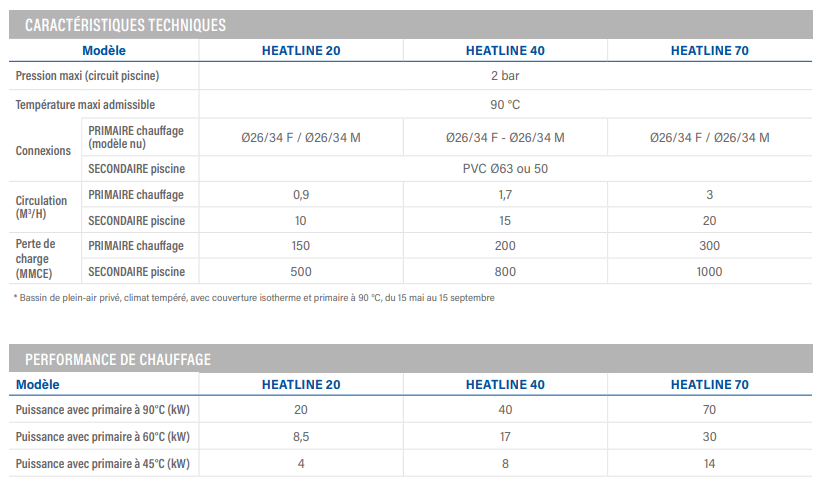Click the Connexions row label
827x502 pixels.
point(44,151)
